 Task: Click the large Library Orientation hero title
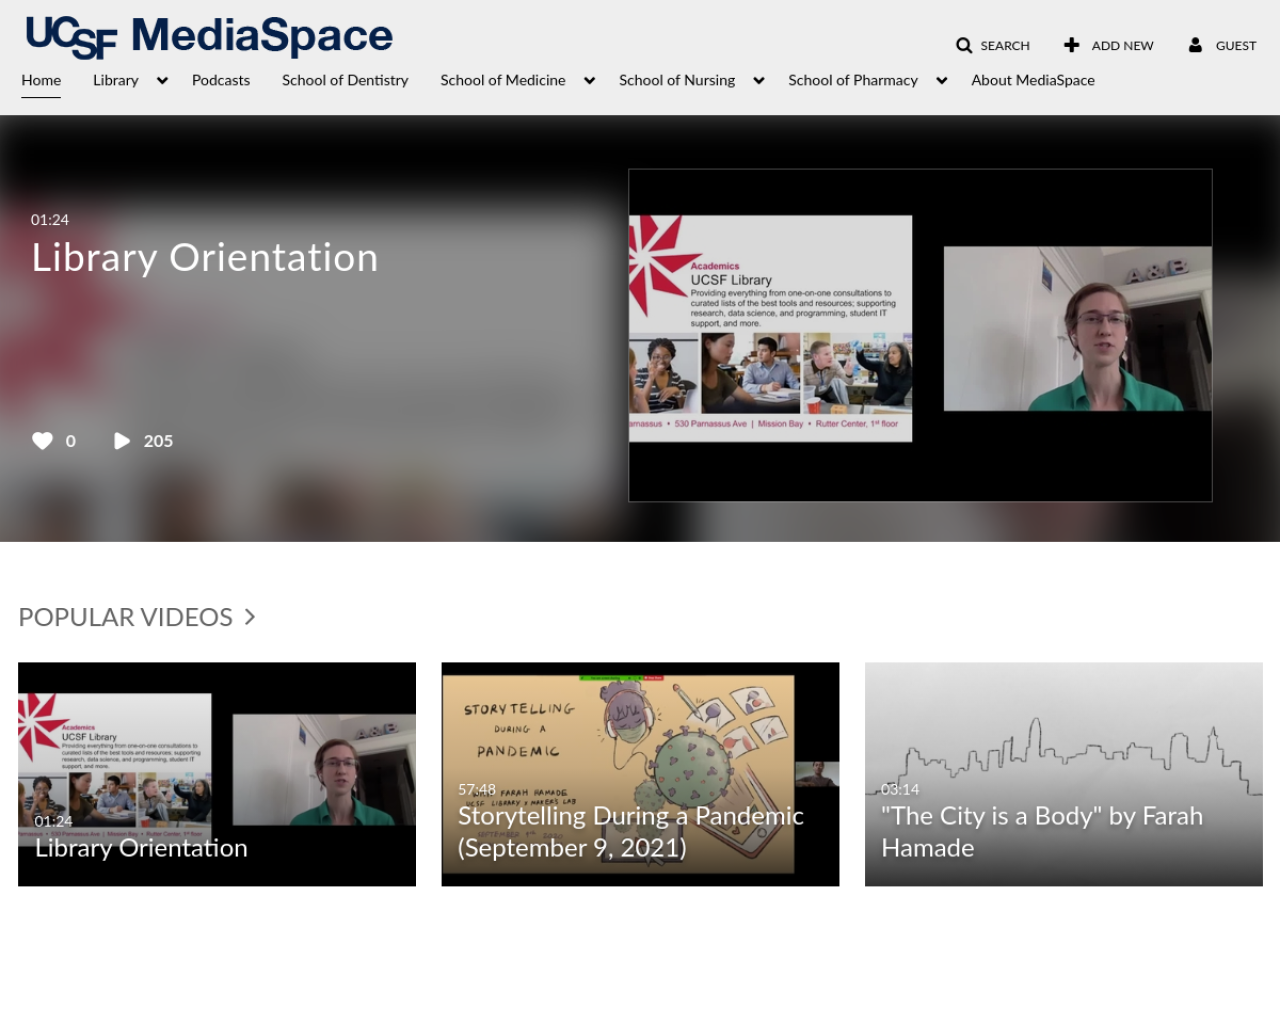click(205, 258)
